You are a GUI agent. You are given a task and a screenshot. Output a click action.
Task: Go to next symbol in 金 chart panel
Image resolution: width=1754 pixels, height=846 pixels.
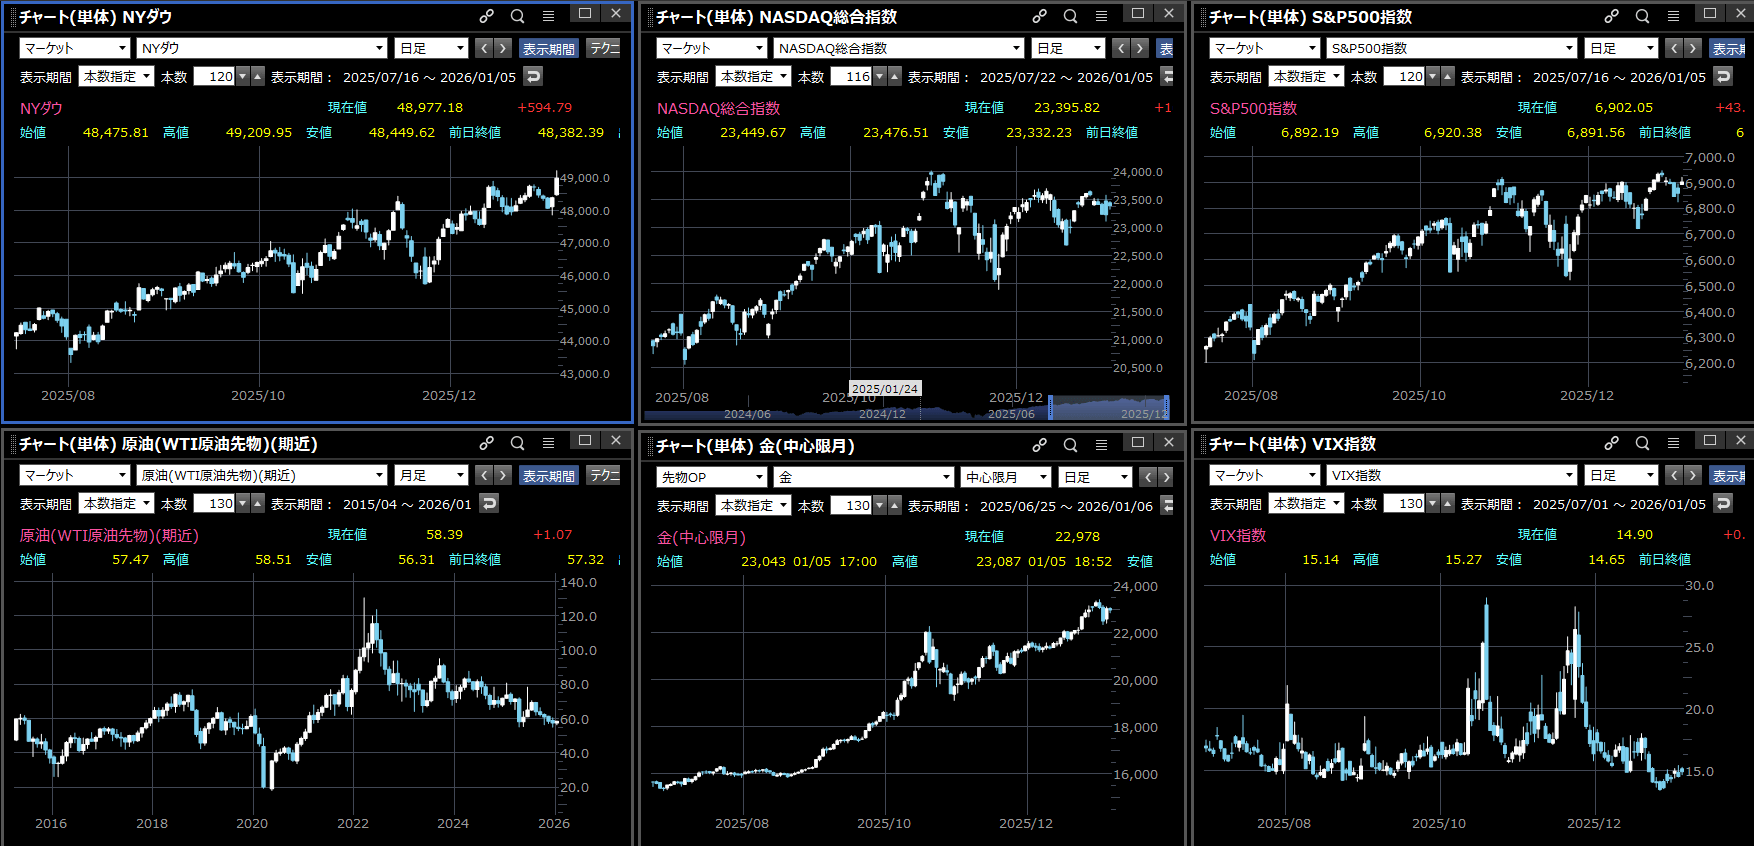(x=1165, y=477)
